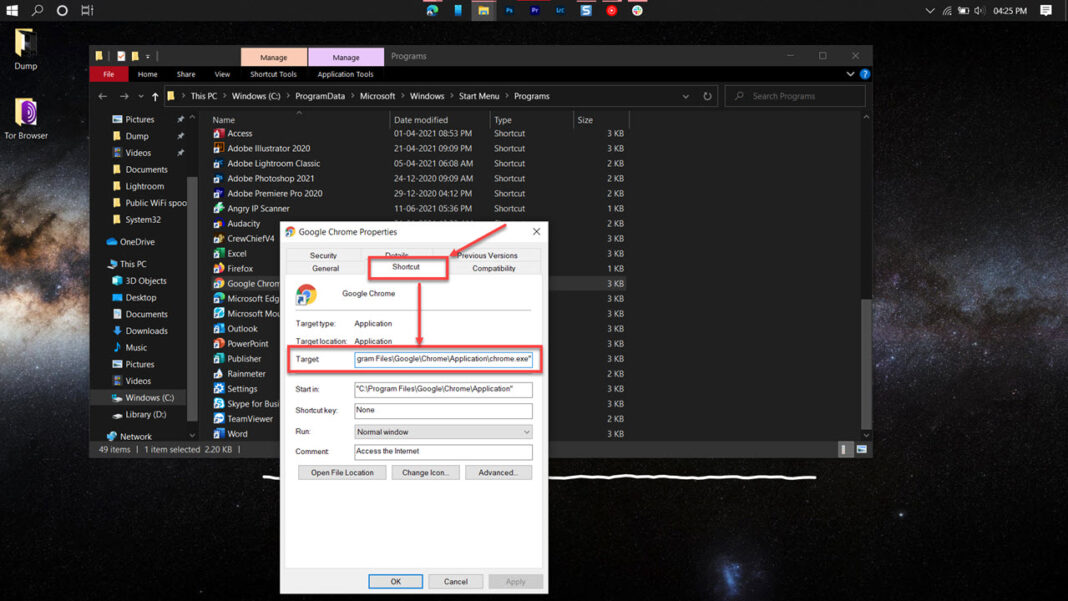Click the back navigation arrow in Explorer
Viewport: 1068px width, 601px height.
[x=102, y=95]
